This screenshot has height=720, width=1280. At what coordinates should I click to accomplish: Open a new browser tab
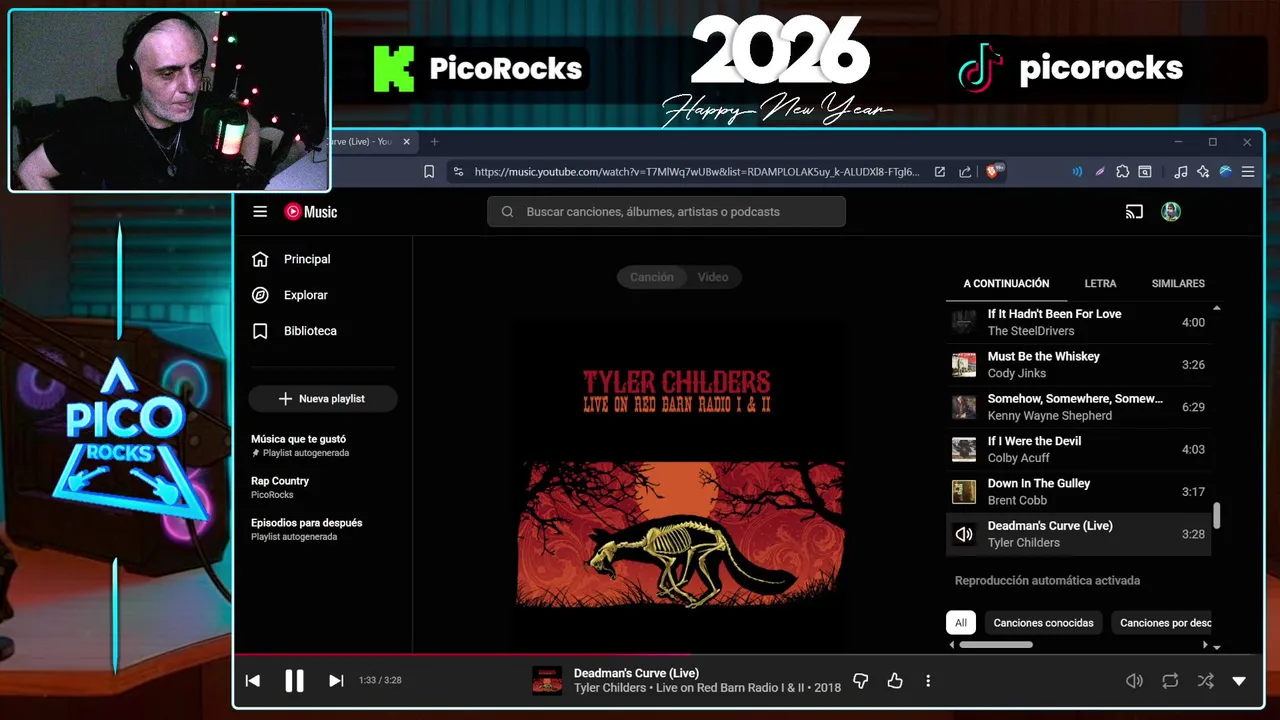click(434, 142)
